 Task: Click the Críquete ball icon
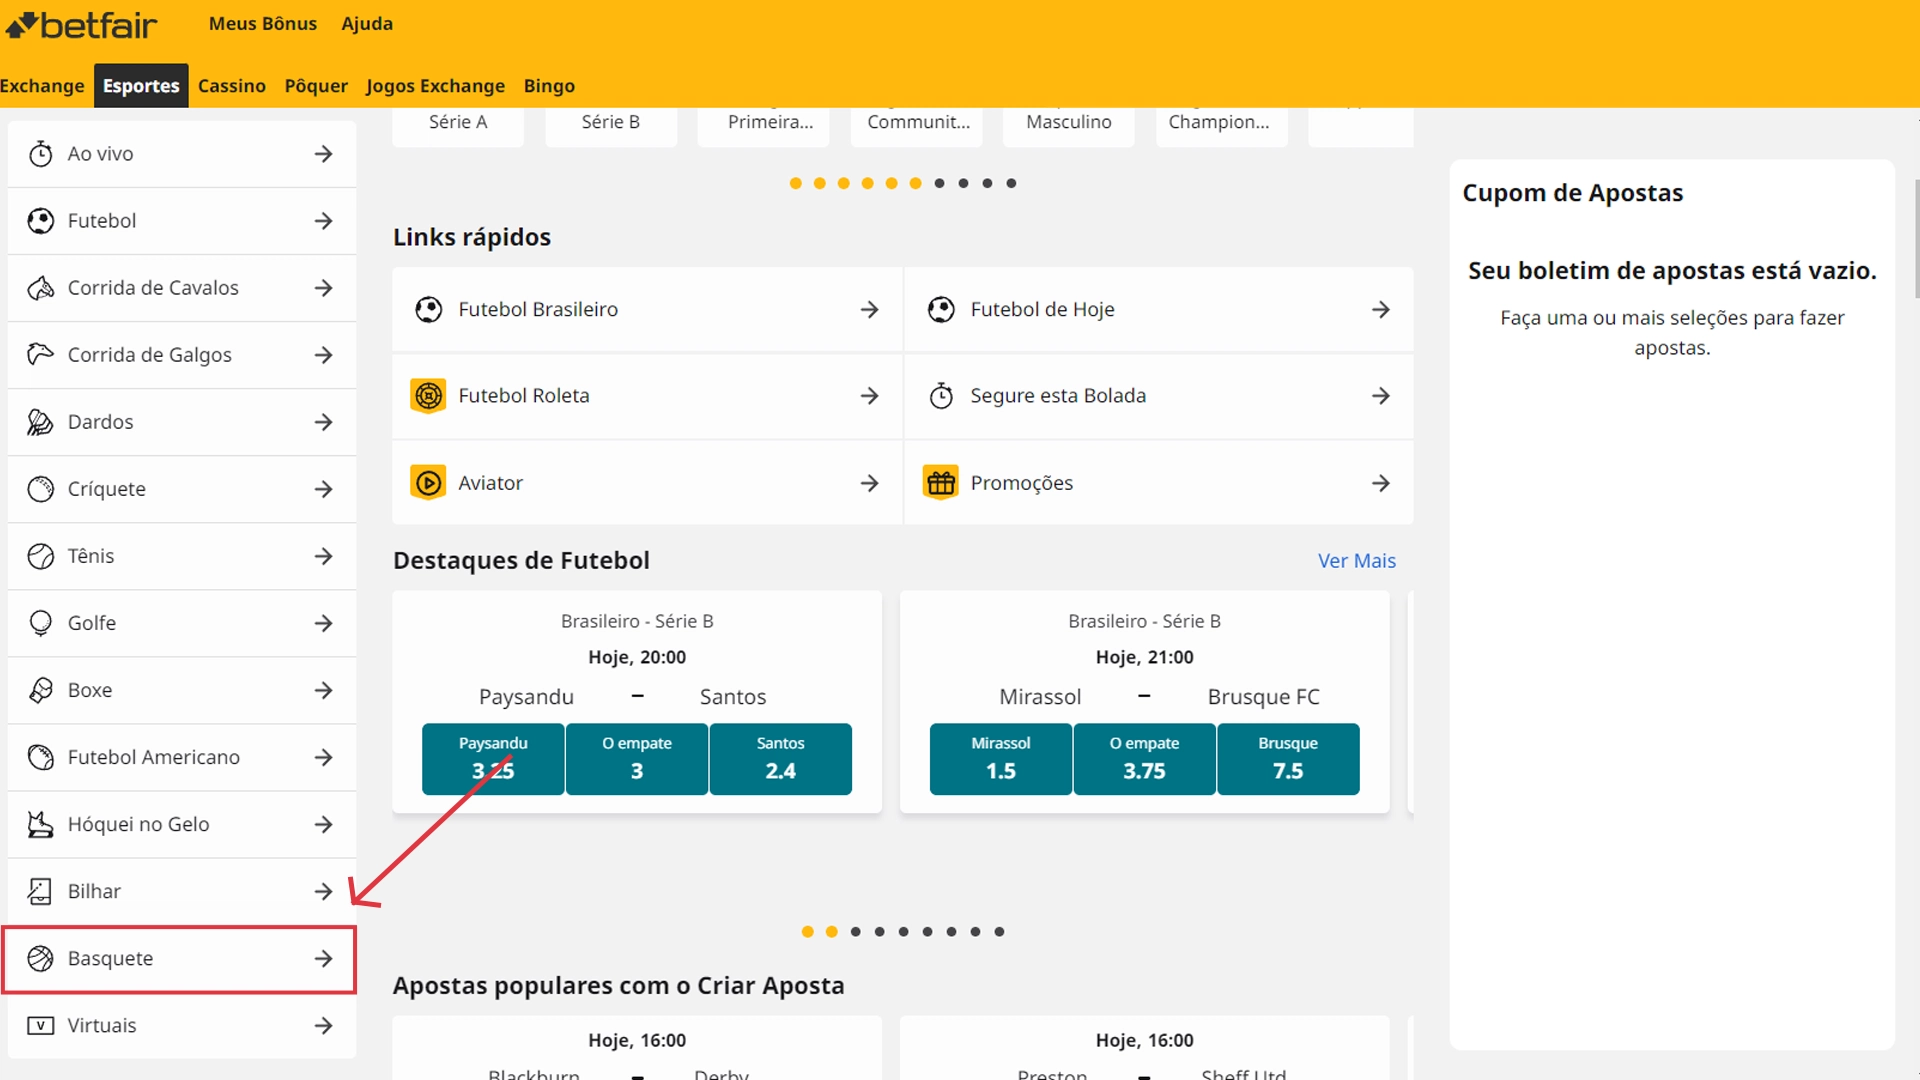tap(40, 489)
